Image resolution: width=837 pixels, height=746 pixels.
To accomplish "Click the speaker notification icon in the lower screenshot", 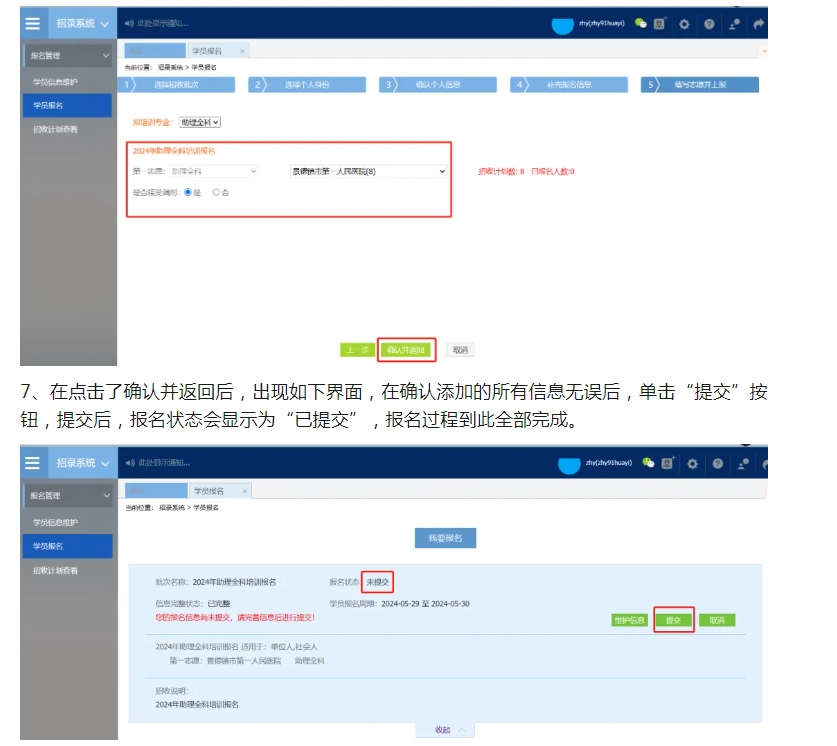I will pos(130,463).
